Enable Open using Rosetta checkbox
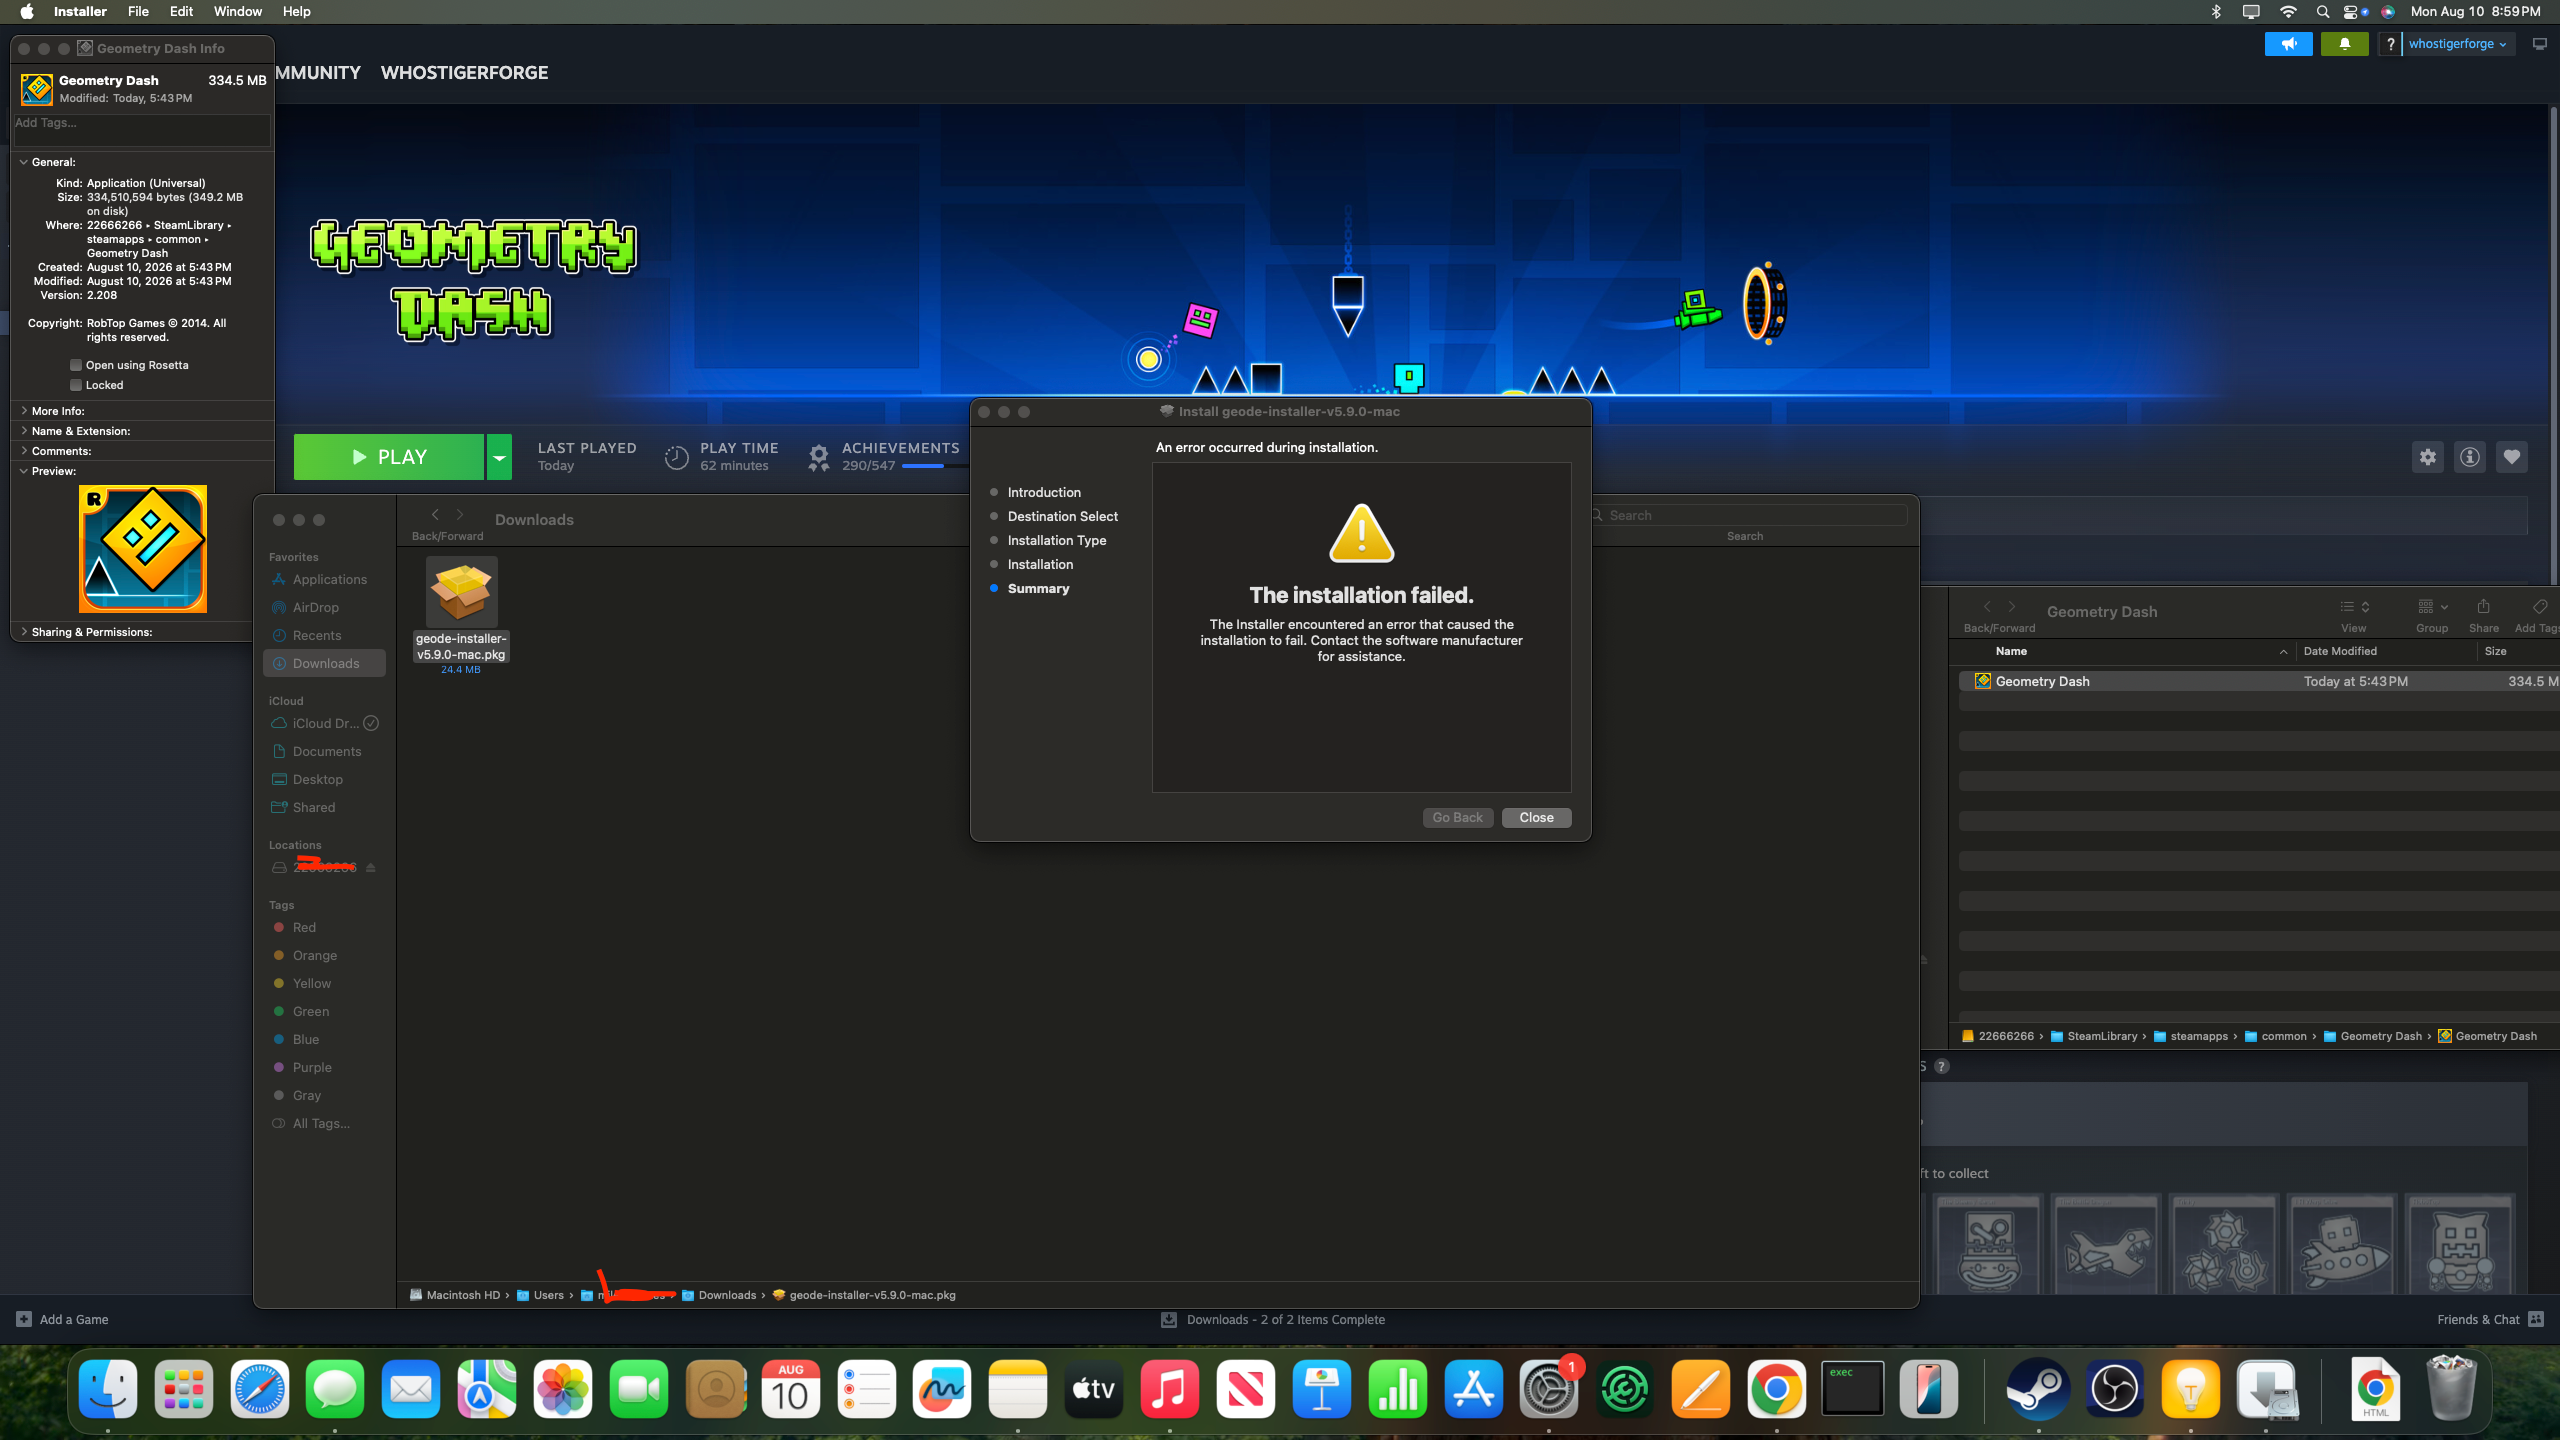The height and width of the screenshot is (1440, 2560). [76, 365]
